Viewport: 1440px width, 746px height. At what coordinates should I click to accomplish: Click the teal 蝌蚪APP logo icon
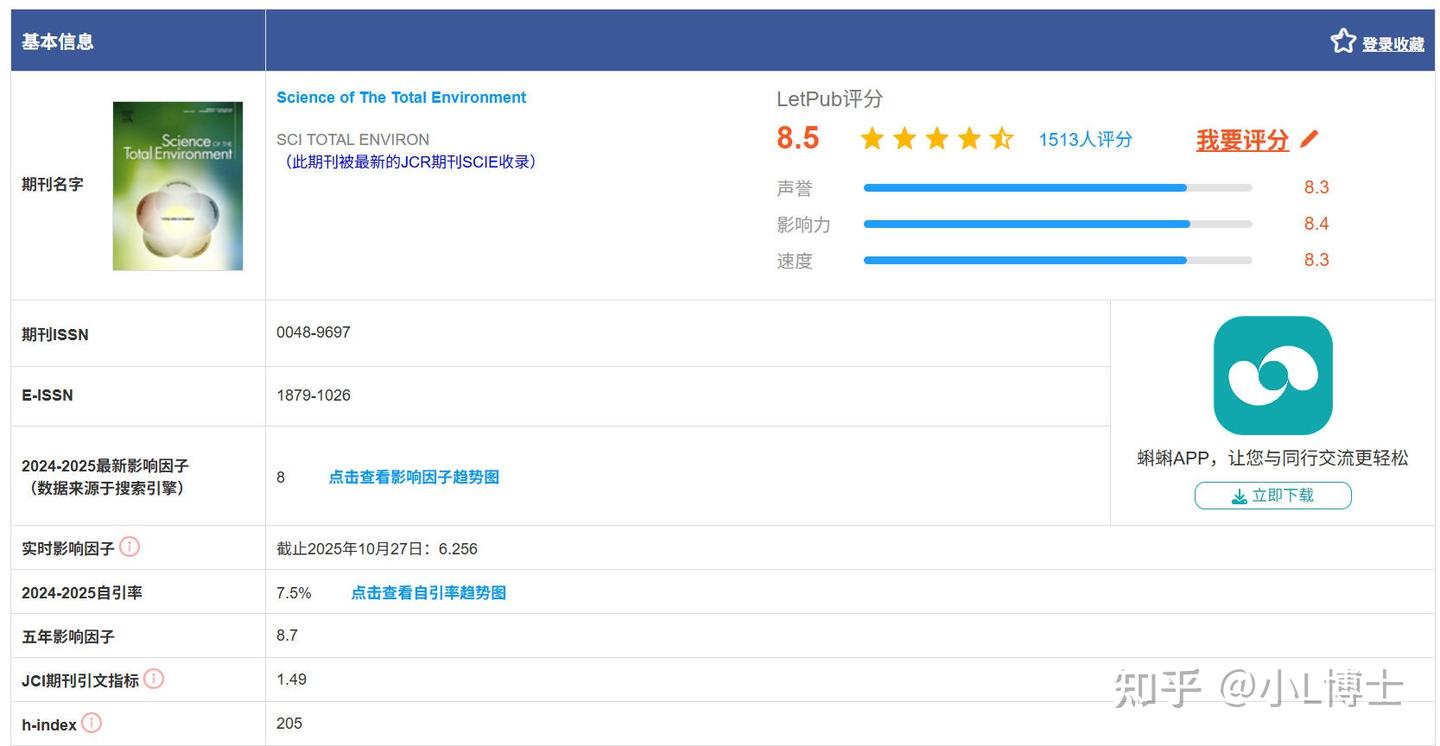point(1272,376)
